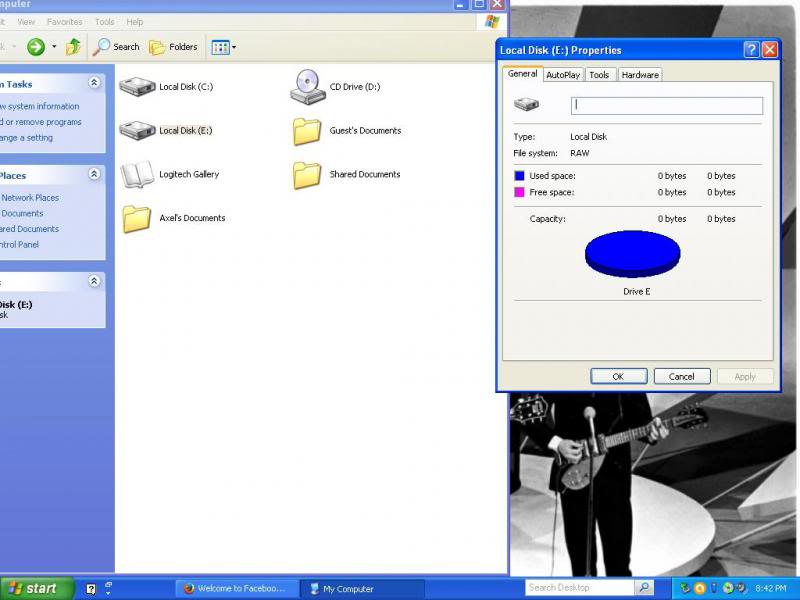Viewport: 800px width, 600px height.
Task: Click the green and white disc tray icon
Action: [x=728, y=588]
